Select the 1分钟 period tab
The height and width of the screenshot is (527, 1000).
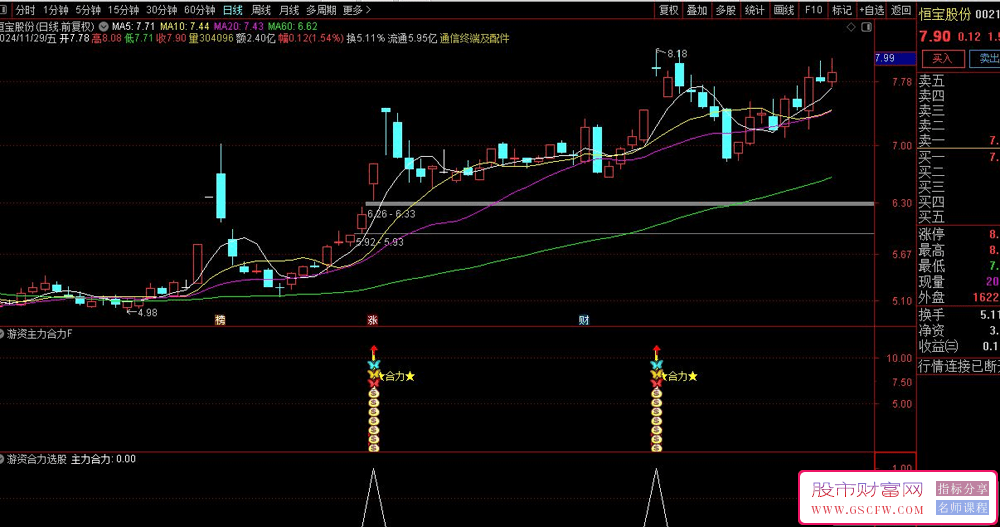56,10
